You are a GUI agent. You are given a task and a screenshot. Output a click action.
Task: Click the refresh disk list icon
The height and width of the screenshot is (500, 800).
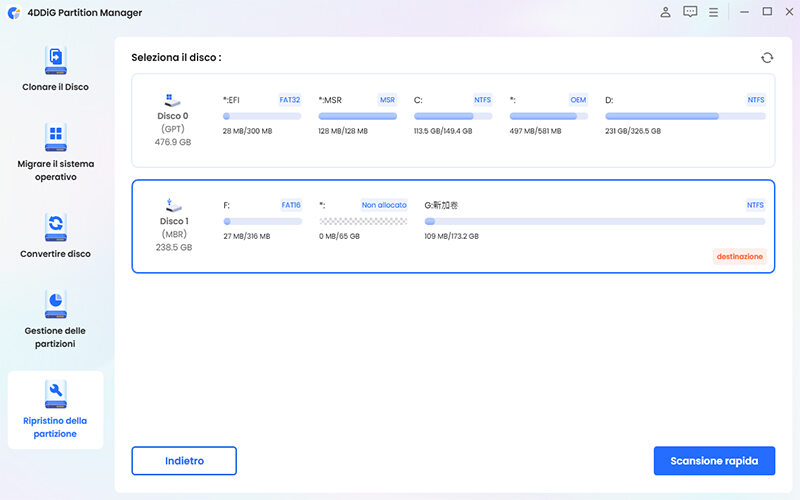(767, 58)
